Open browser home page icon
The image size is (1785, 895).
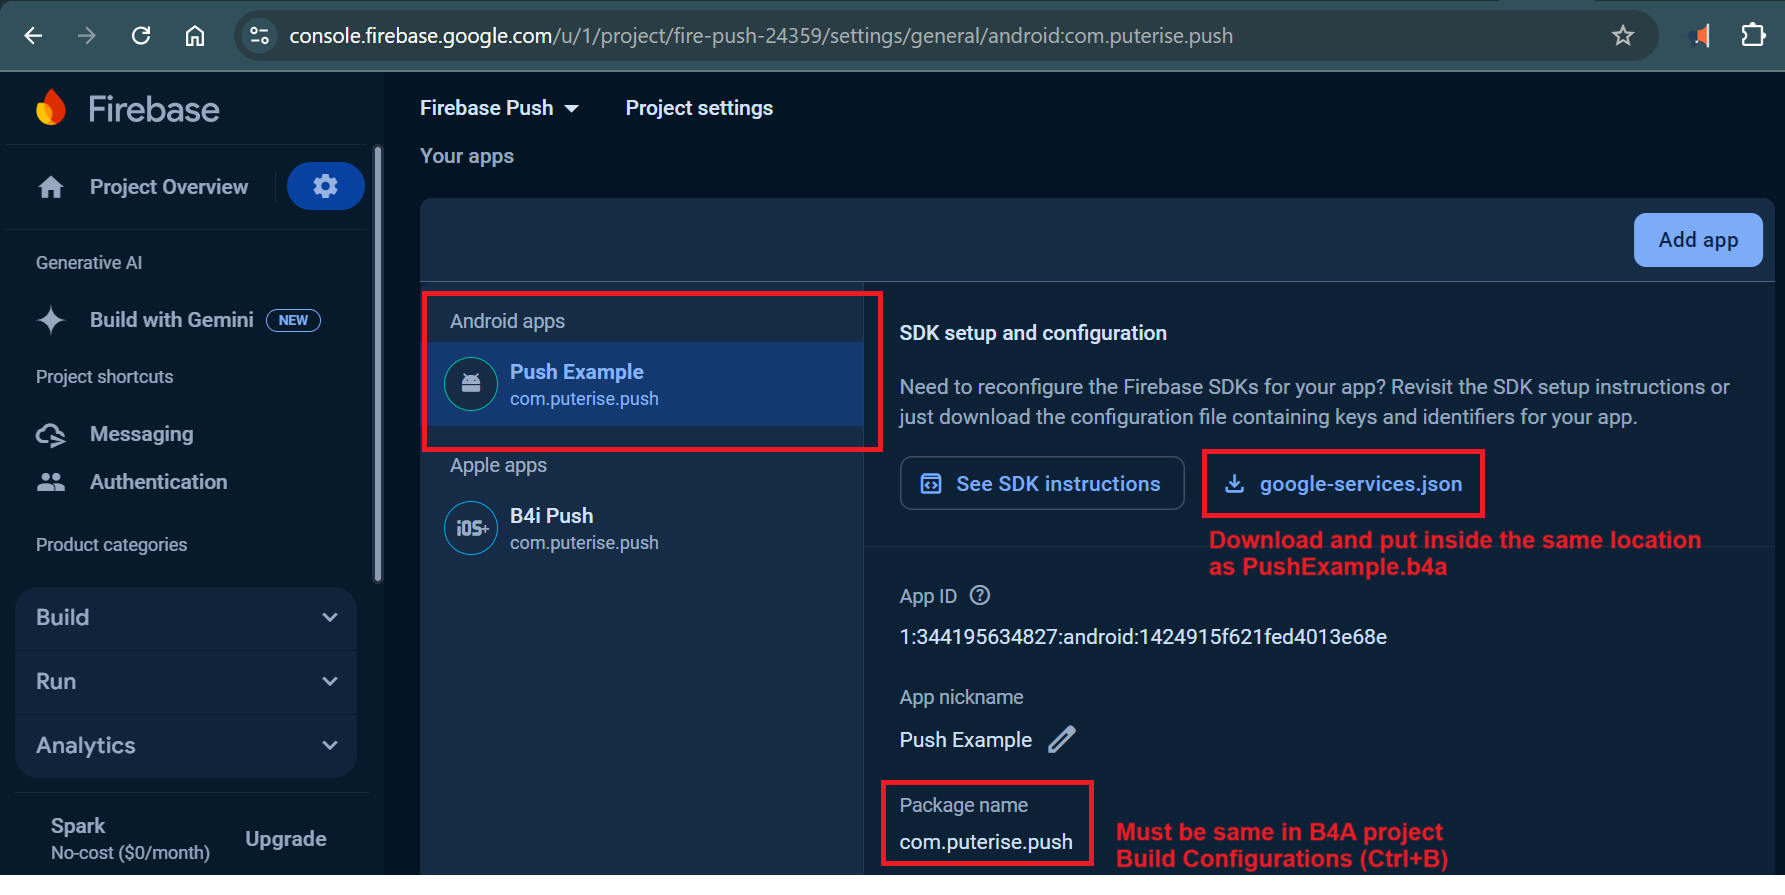coord(195,36)
